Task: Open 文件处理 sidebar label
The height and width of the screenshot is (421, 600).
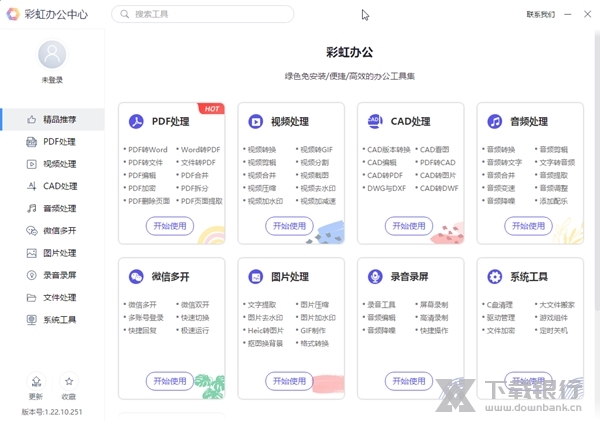Action: [60, 297]
